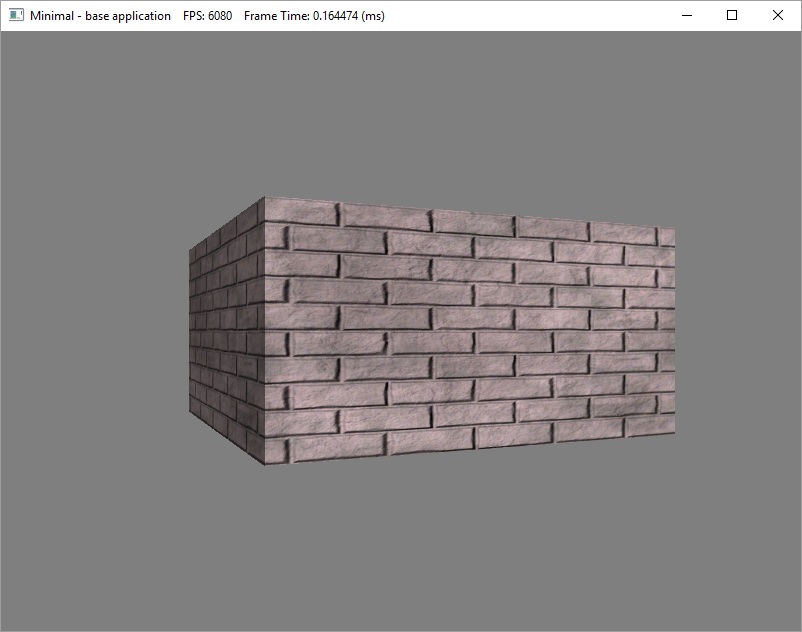Click the top-left corner vertex of the cube

(x=263, y=198)
